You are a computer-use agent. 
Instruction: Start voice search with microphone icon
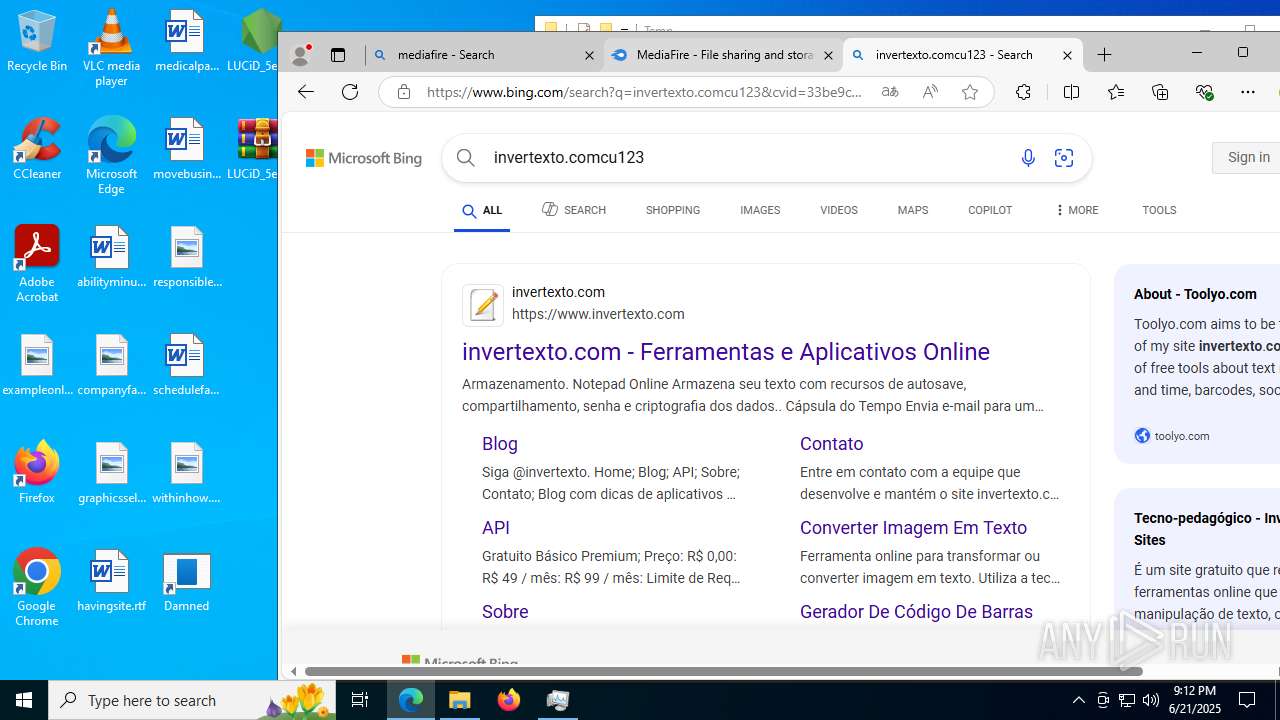point(1028,158)
